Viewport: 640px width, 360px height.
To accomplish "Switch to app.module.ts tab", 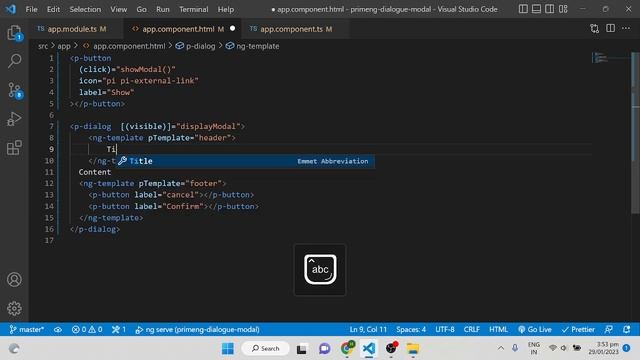I will pyautogui.click(x=76, y=29).
